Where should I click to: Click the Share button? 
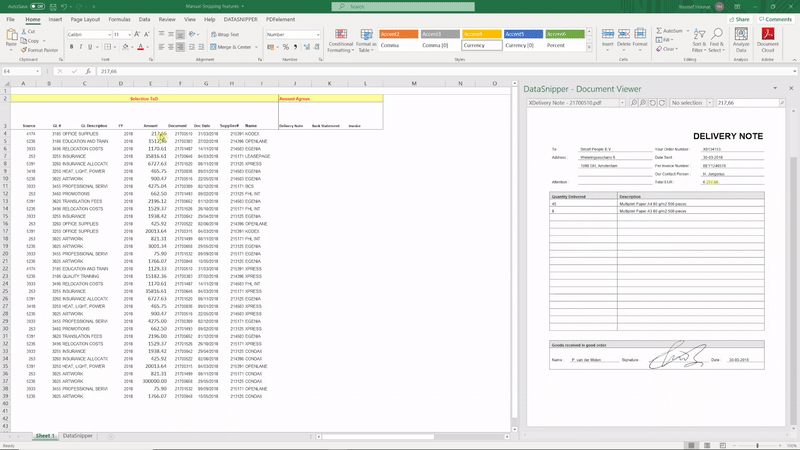(740, 19)
